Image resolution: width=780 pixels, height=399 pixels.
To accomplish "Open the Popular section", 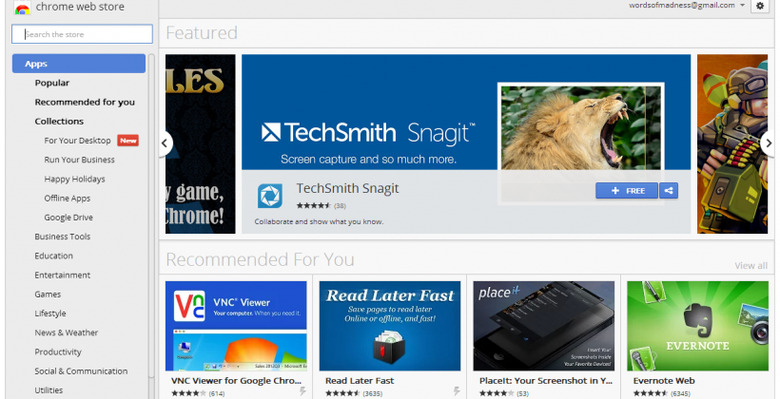I will click(x=52, y=83).
